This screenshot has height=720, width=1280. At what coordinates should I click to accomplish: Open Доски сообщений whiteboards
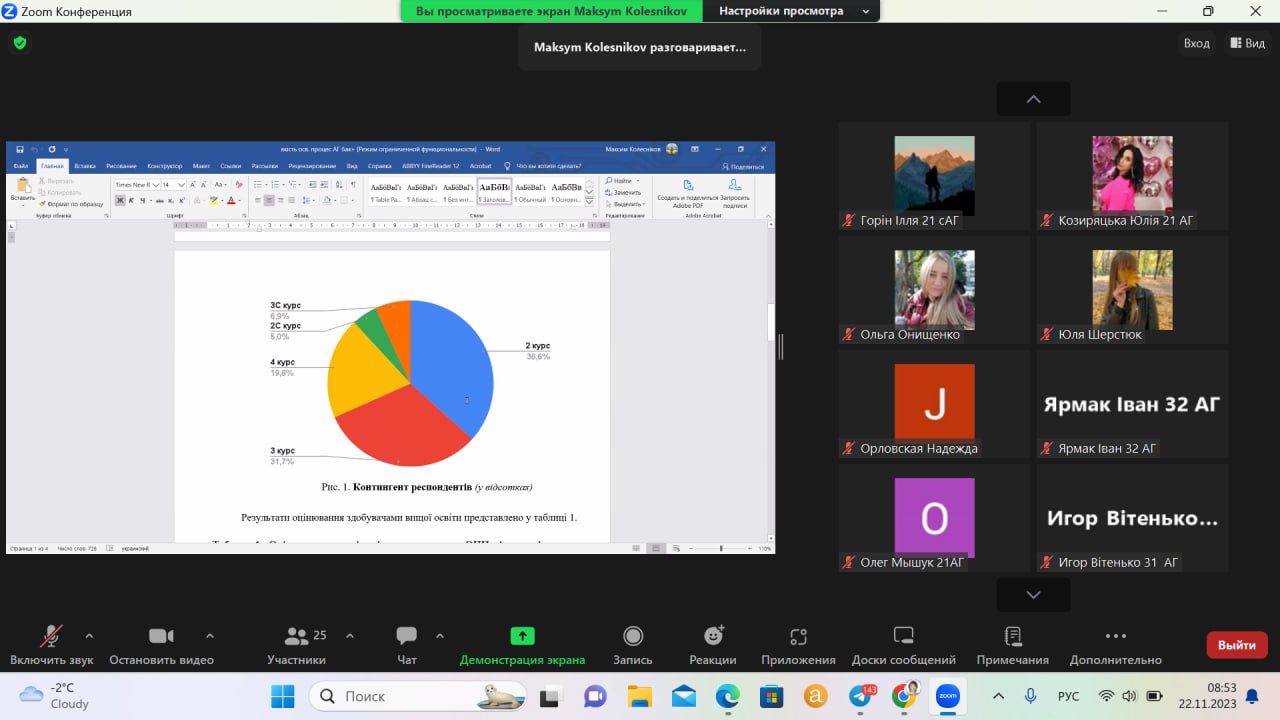[903, 645]
